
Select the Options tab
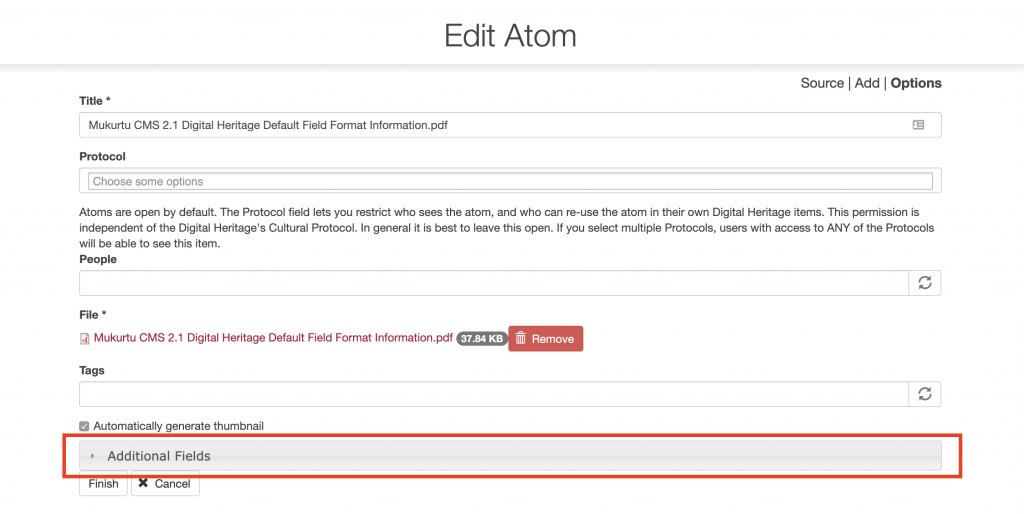click(916, 83)
